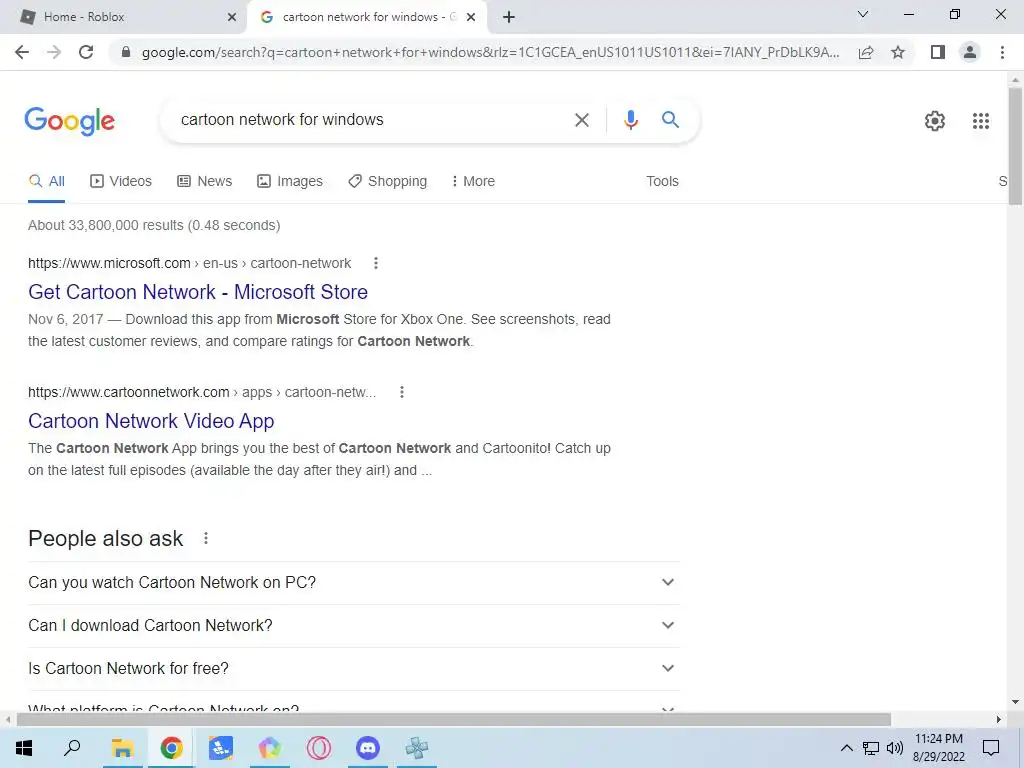Open Google settings gear icon
Image resolution: width=1024 pixels, height=768 pixels.
[935, 121]
